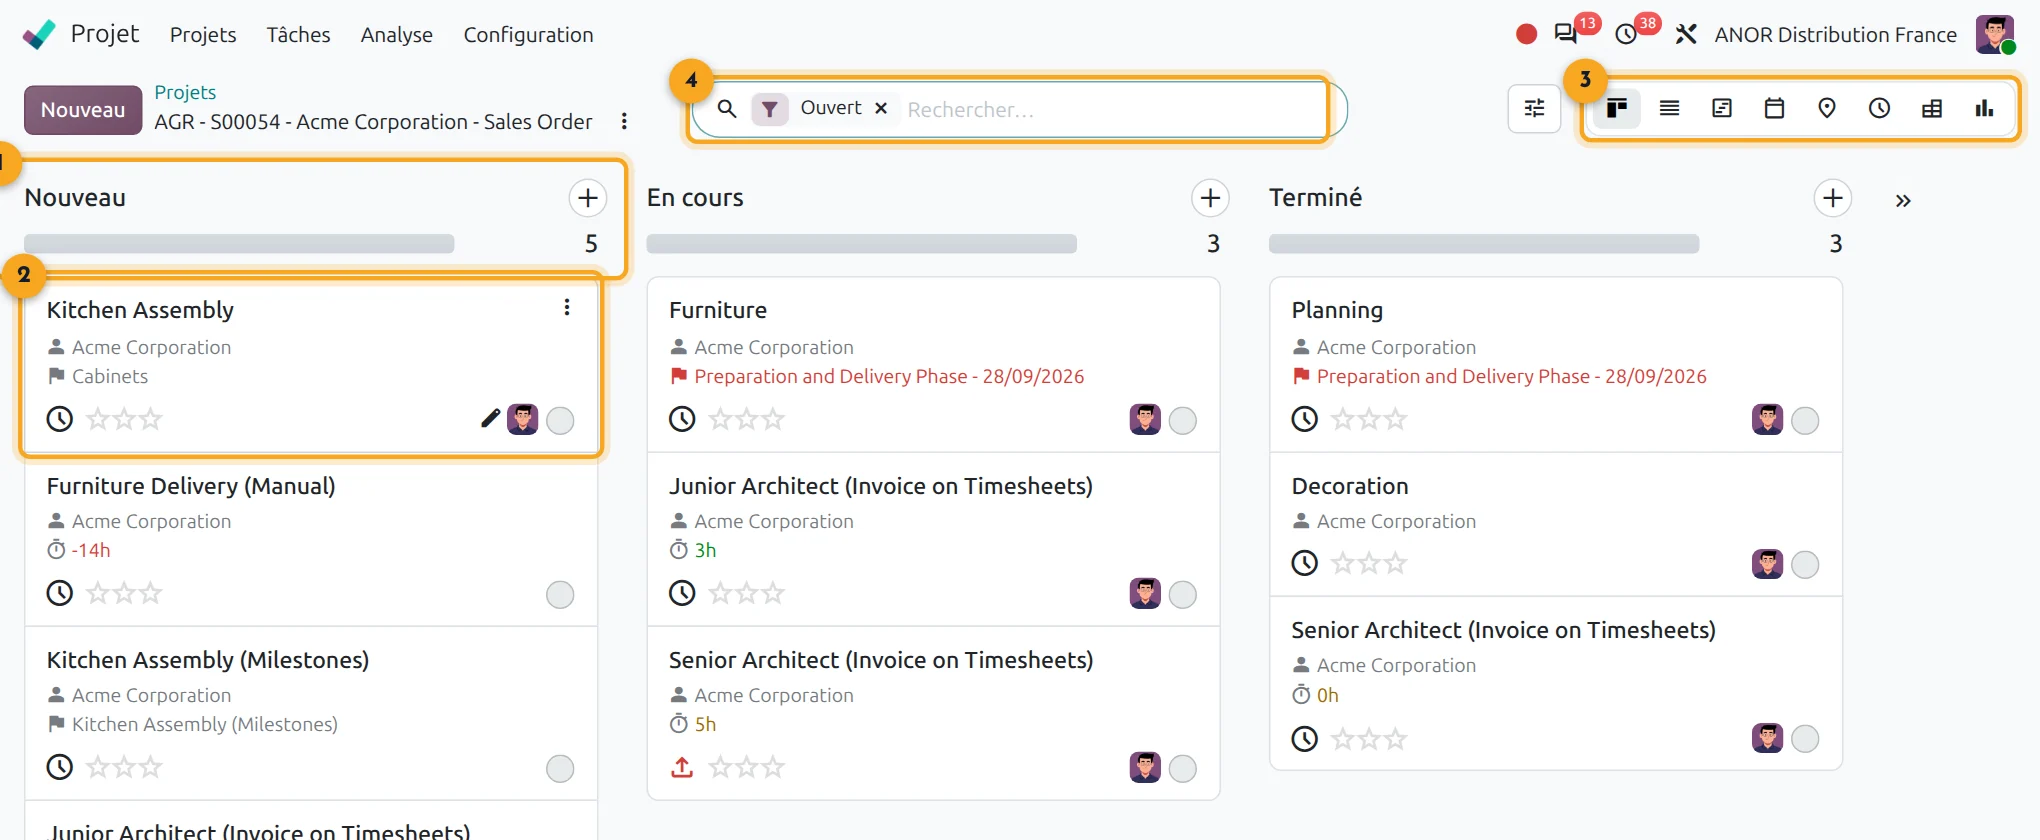The width and height of the screenshot is (2040, 840).
Task: Switch to List view
Action: [1669, 108]
